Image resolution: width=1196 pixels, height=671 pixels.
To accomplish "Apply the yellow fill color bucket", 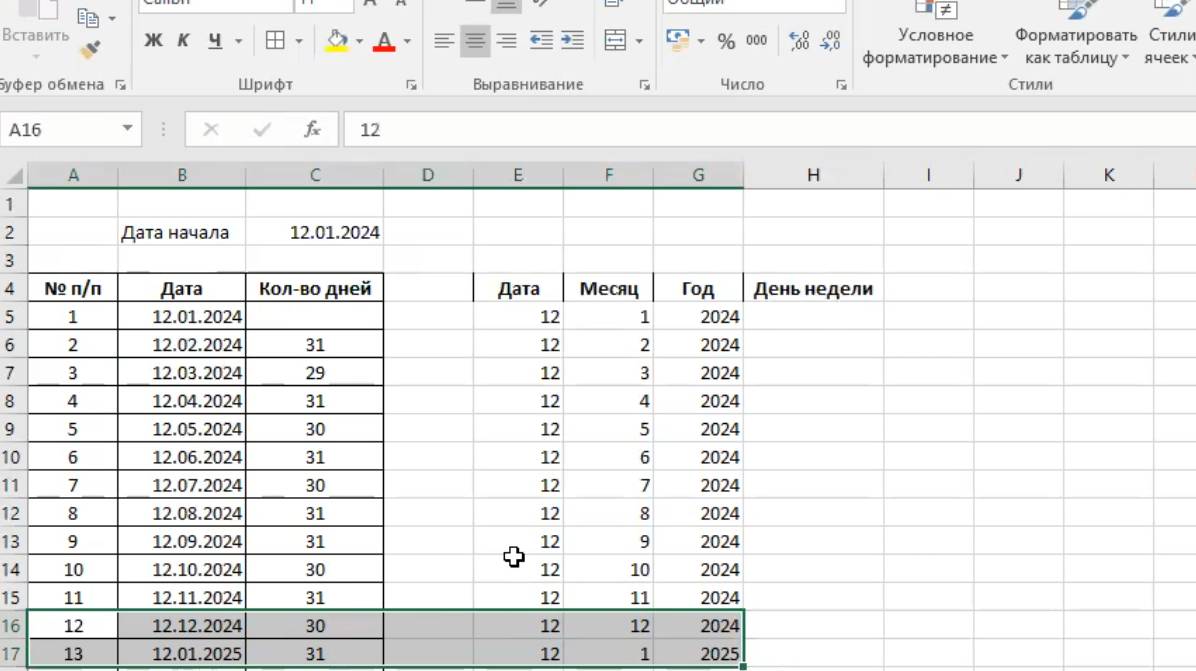I will point(336,40).
